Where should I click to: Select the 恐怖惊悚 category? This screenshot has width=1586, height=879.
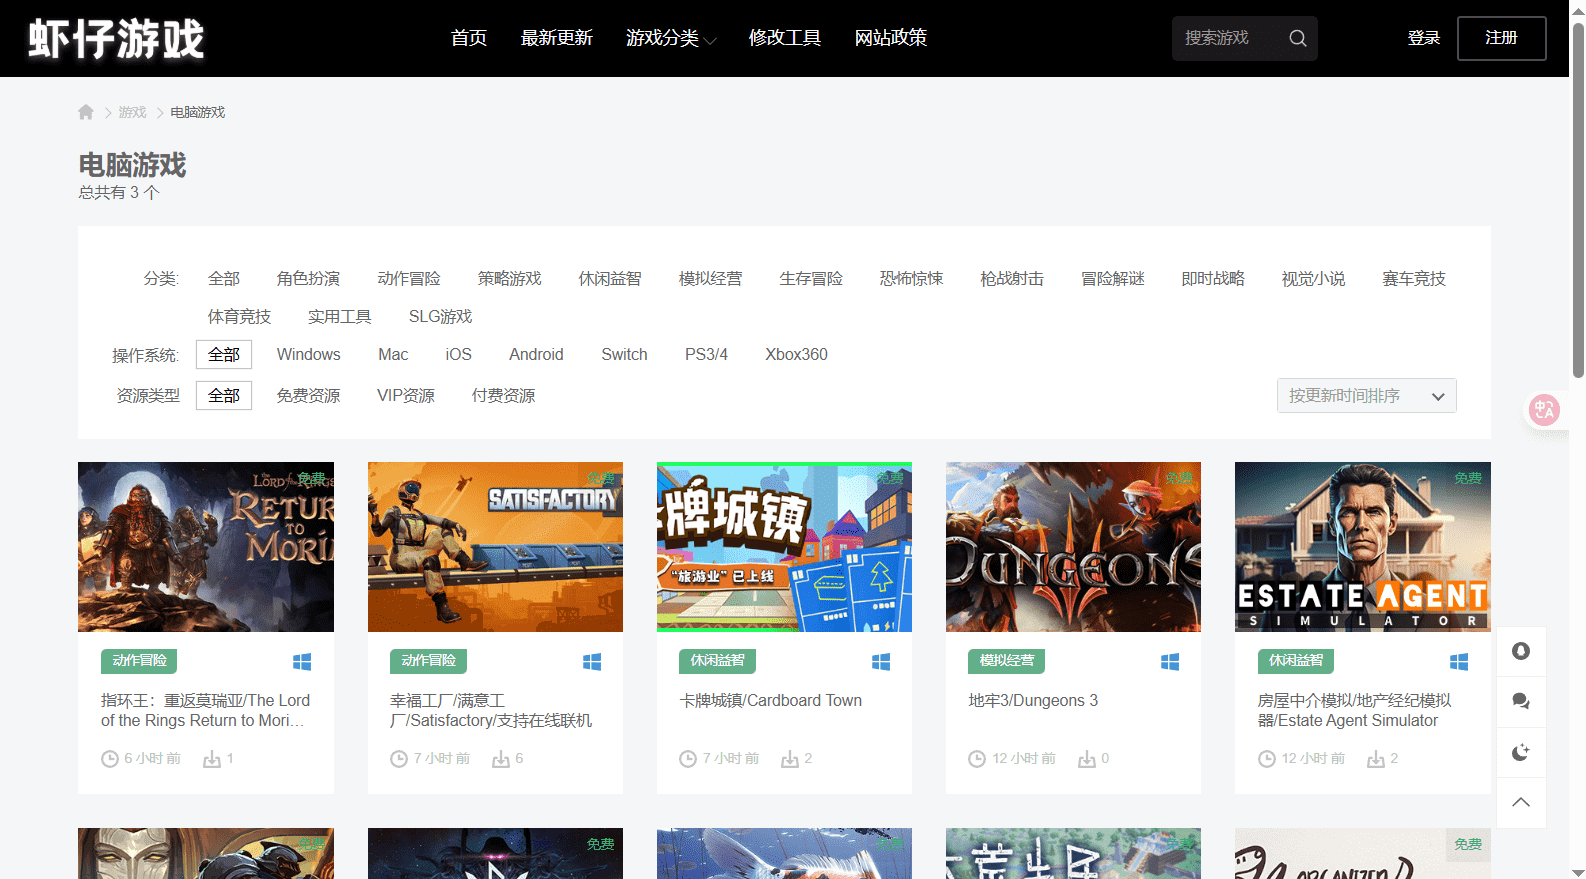(x=912, y=279)
